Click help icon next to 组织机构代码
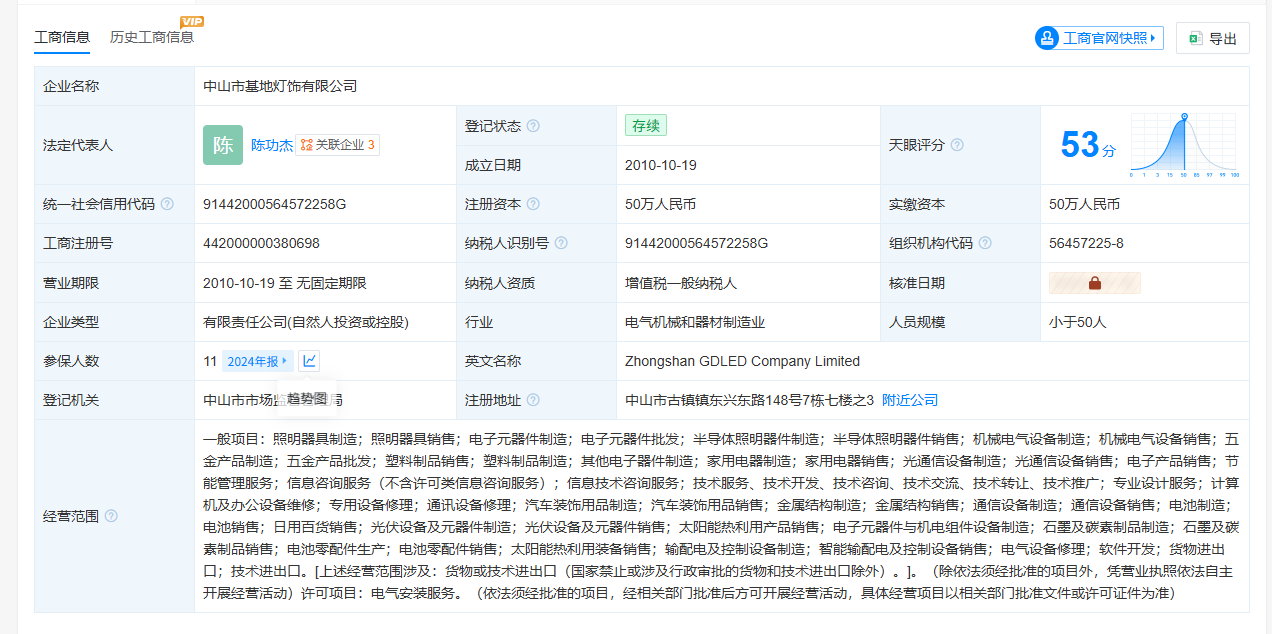1272x634 pixels. point(985,243)
